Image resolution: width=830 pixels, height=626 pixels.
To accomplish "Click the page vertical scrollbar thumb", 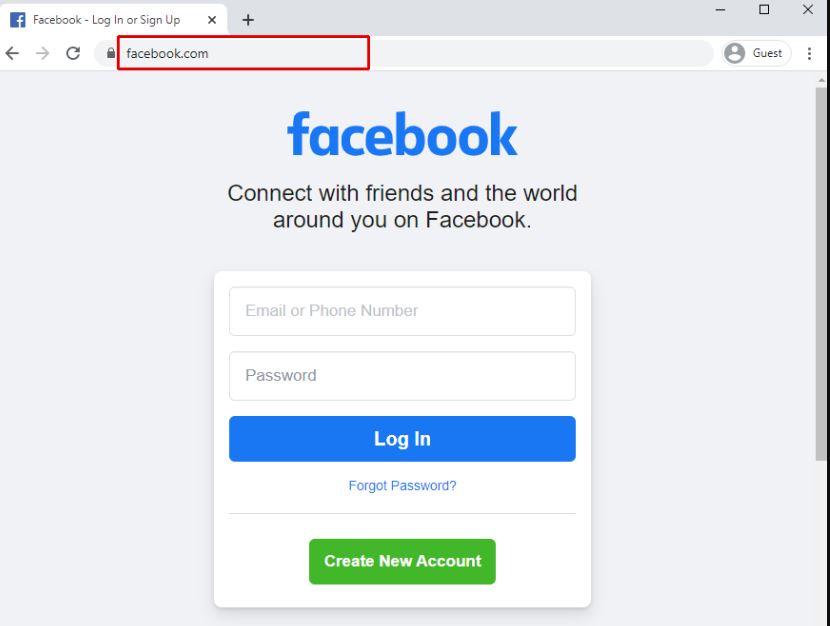I will pos(821,274).
